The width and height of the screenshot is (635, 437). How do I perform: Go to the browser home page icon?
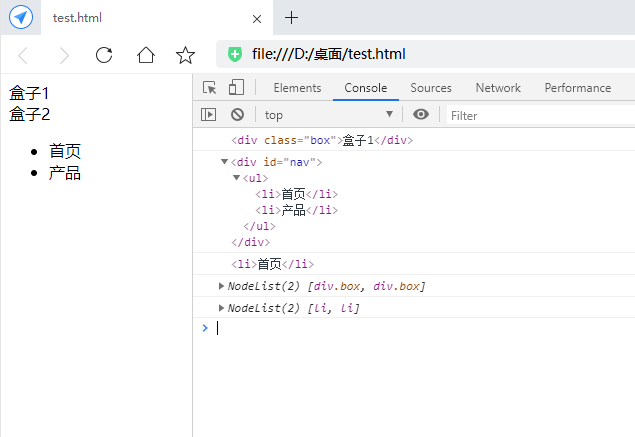point(146,55)
